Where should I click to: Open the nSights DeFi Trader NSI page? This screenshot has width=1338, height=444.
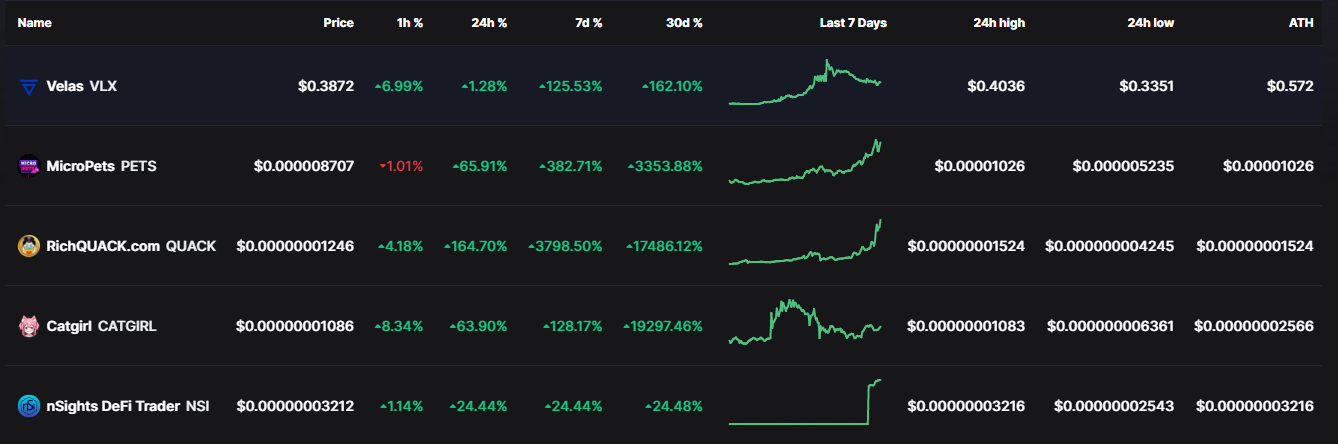tap(128, 406)
